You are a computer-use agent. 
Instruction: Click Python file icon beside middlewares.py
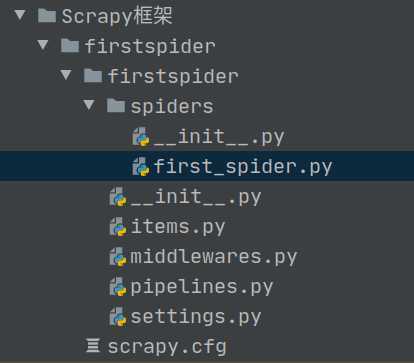(118, 257)
